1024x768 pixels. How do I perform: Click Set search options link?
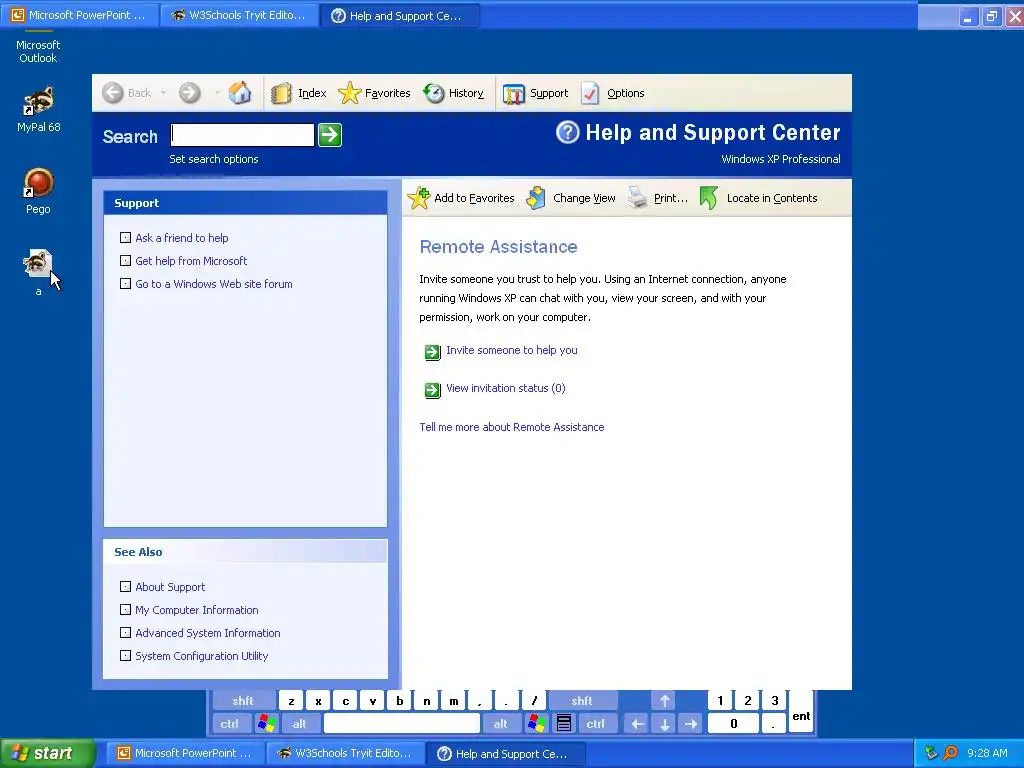[x=214, y=159]
